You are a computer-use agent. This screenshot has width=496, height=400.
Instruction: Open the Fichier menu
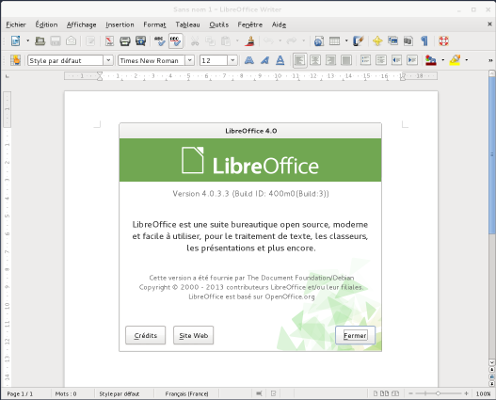[16, 25]
